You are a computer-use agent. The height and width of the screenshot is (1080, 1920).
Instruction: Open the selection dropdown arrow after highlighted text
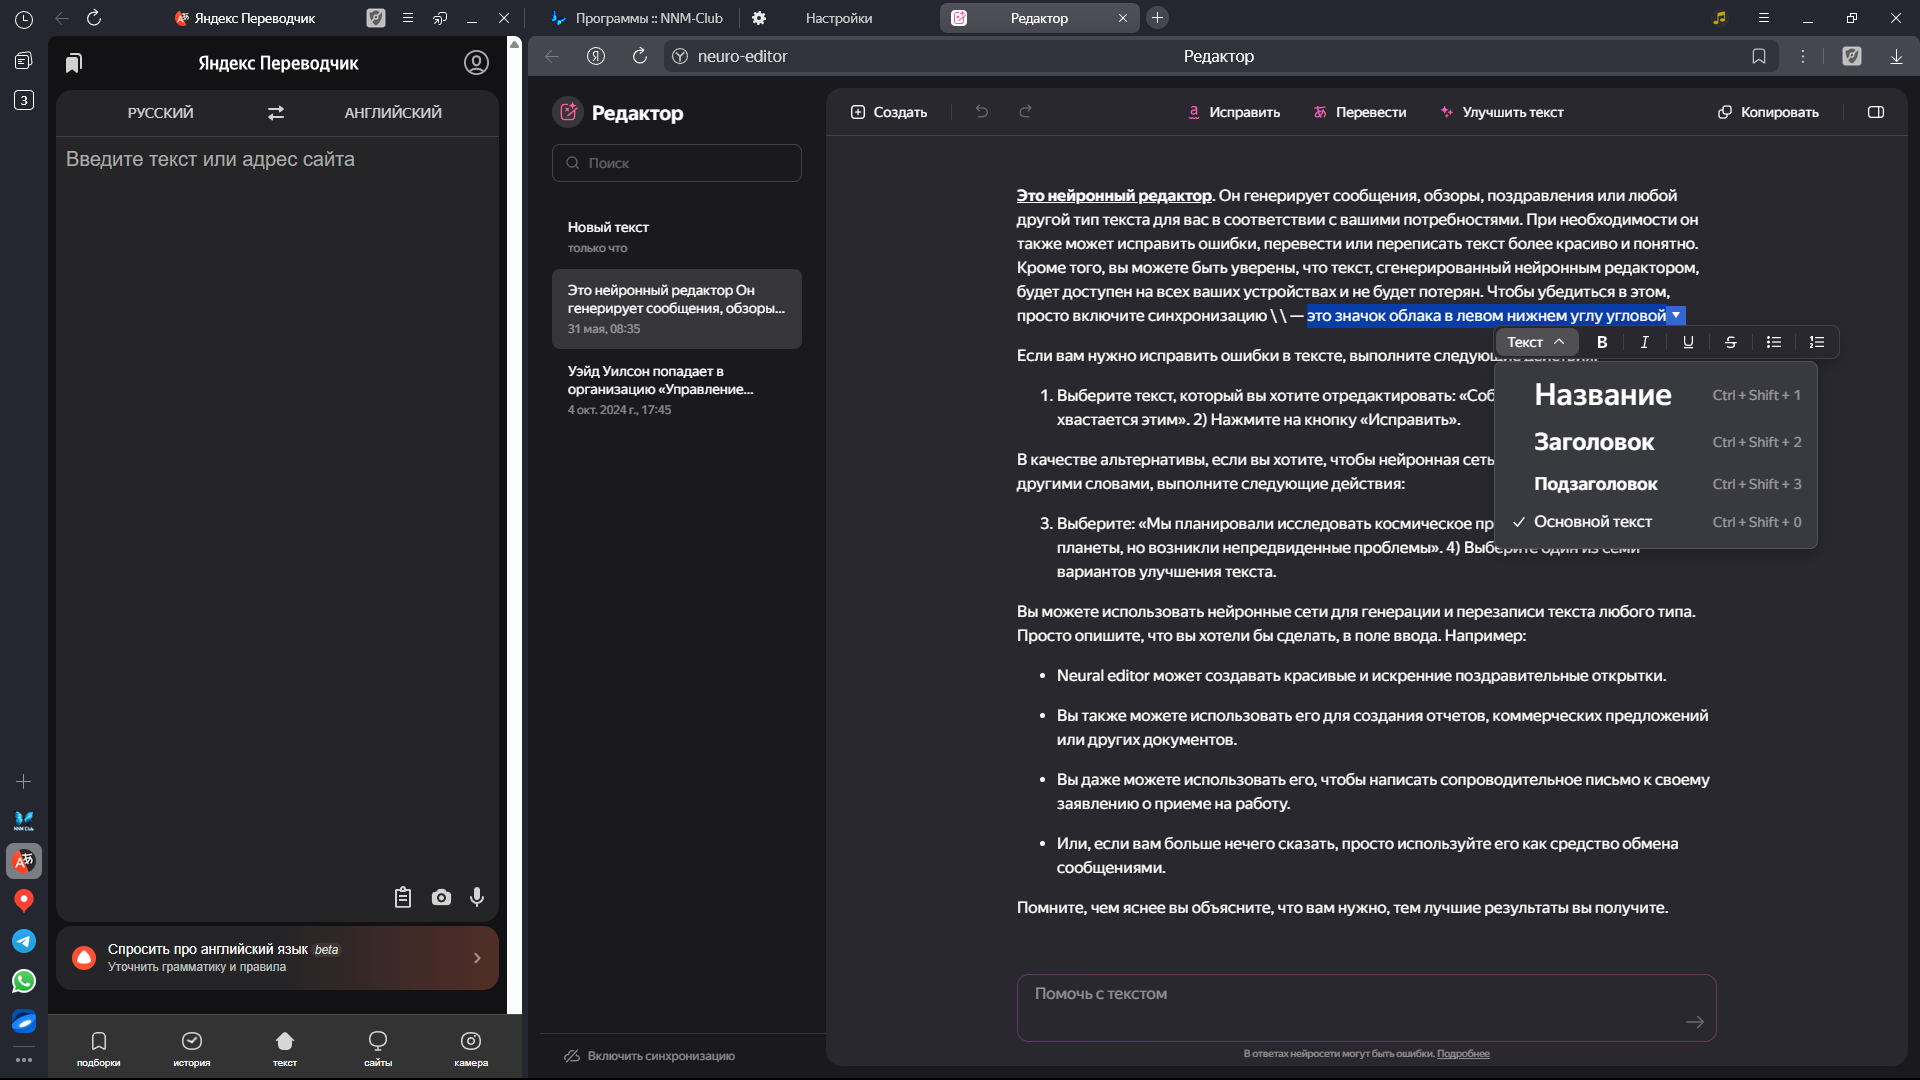(1677, 315)
